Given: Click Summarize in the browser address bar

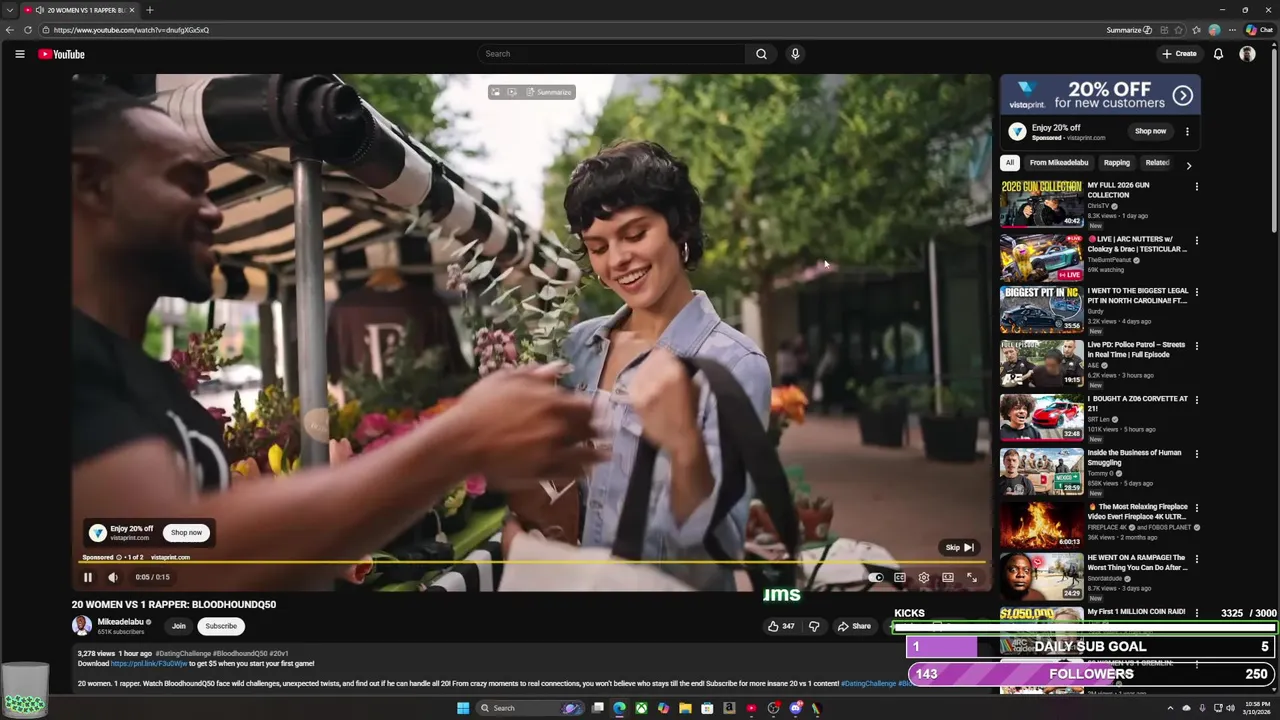Looking at the screenshot, I should 1128,30.
